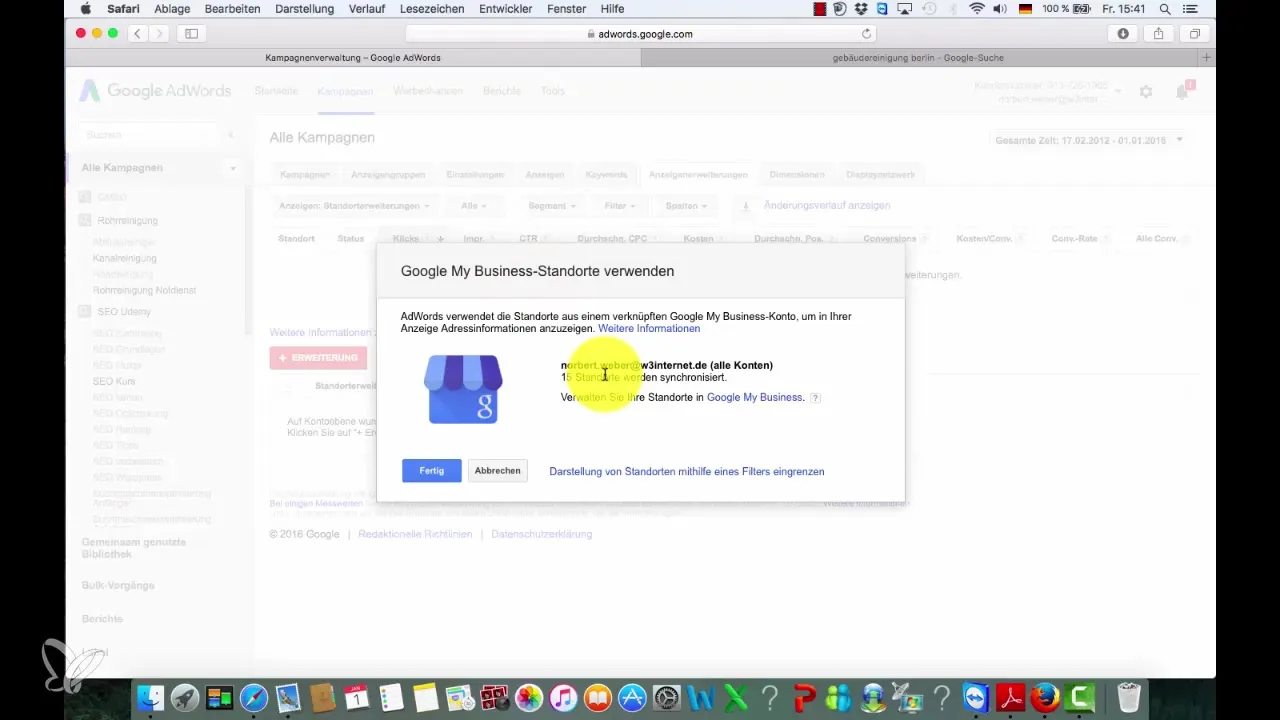Image resolution: width=1280 pixels, height=720 pixels.
Task: Open the AdWords settings gear icon
Action: tap(1146, 92)
